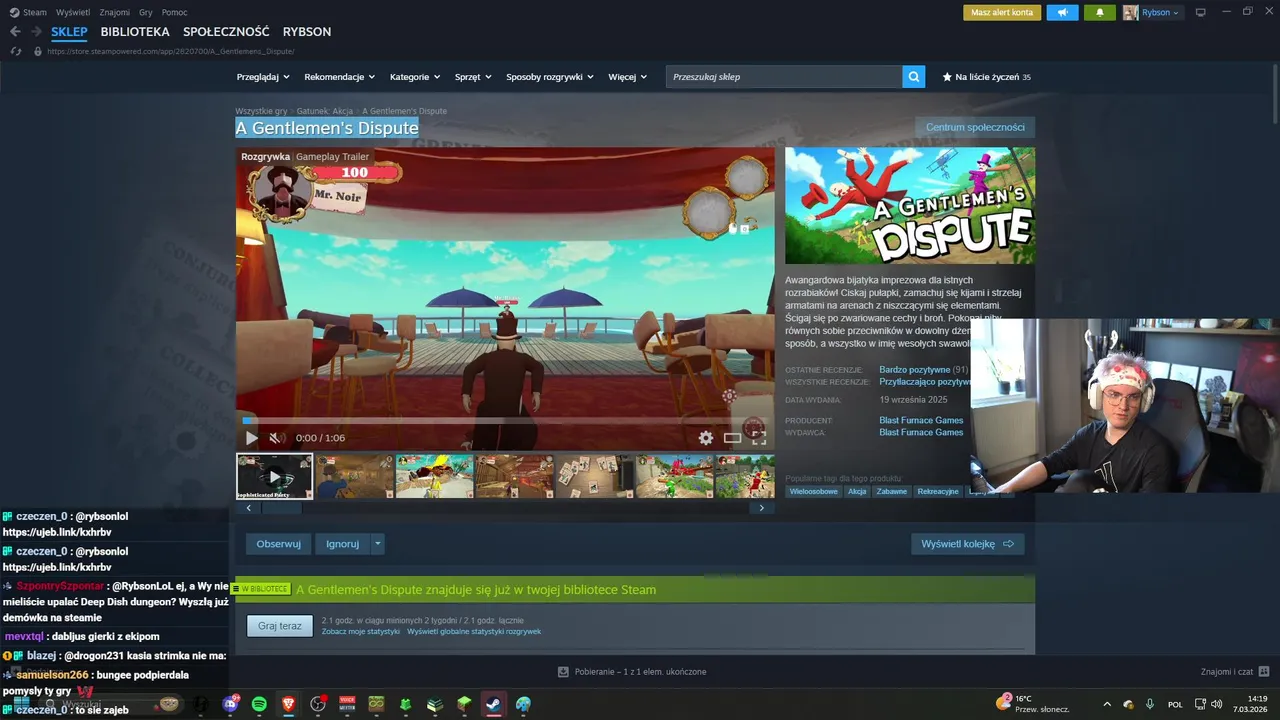Open the Pomoc menu
1280x720 pixels.
pos(175,12)
